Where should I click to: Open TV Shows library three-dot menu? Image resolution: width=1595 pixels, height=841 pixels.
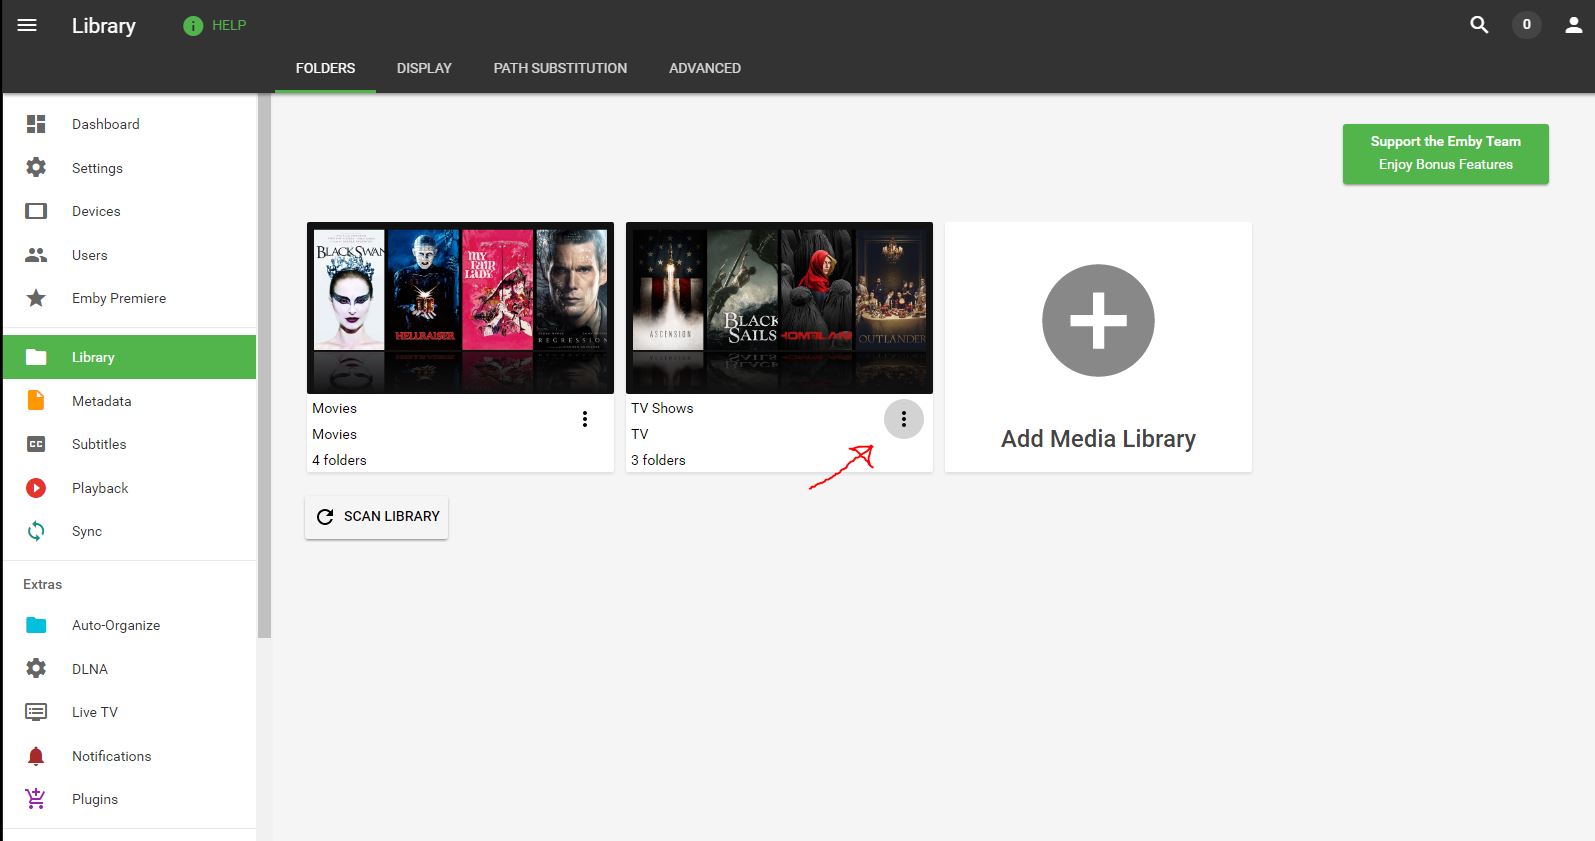[904, 419]
